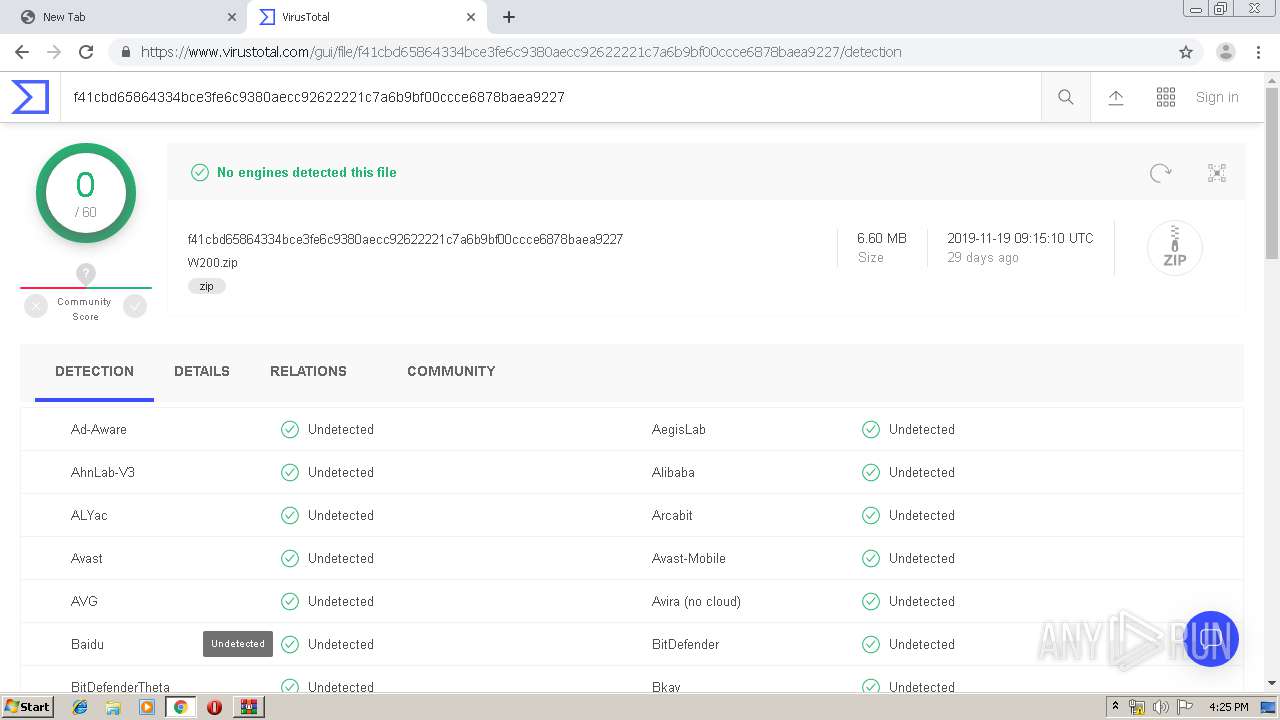The image size is (1280, 720).
Task: Click the No engines detected banner text
Action: click(307, 172)
